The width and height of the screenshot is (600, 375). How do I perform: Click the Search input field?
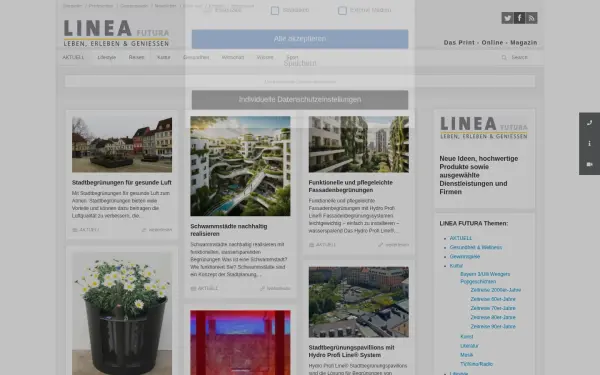pos(519,57)
